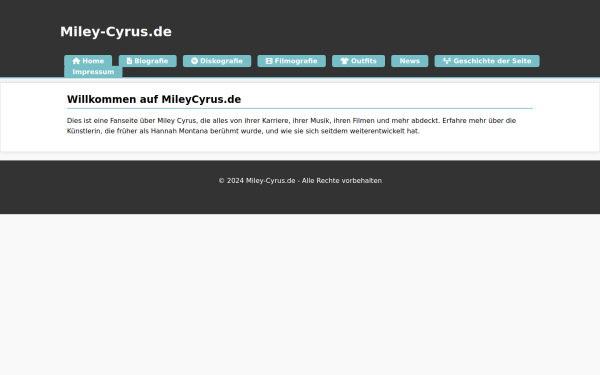Switch to the Filmografie page
Image resolution: width=600 pixels, height=375 pixels.
coord(292,61)
